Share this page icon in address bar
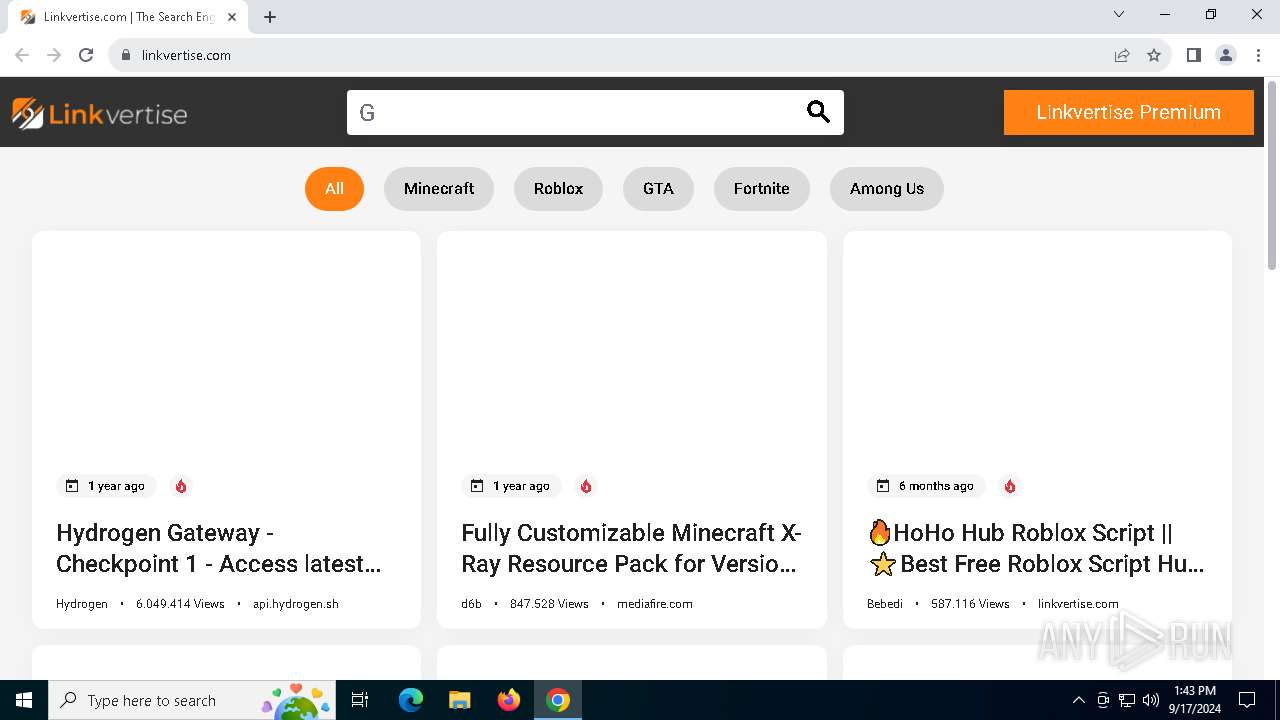The width and height of the screenshot is (1280, 720). click(x=1122, y=55)
